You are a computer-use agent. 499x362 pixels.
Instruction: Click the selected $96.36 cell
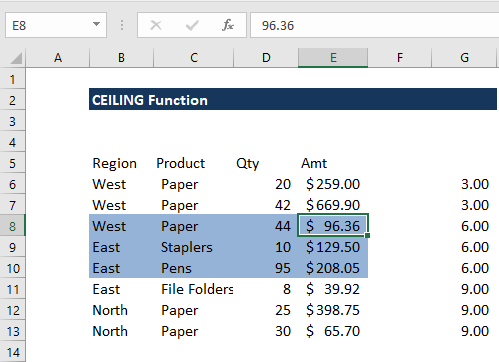[x=333, y=226]
